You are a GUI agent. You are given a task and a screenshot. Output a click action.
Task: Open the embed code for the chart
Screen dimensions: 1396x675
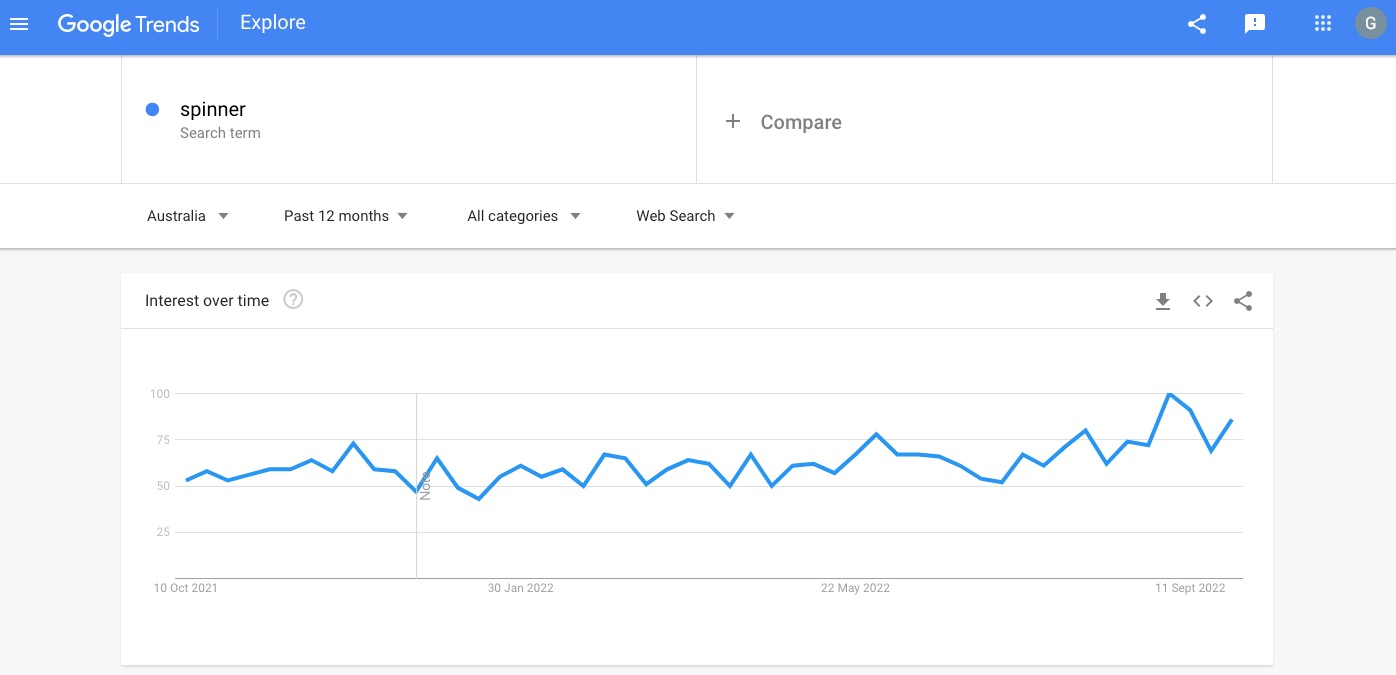click(1202, 300)
